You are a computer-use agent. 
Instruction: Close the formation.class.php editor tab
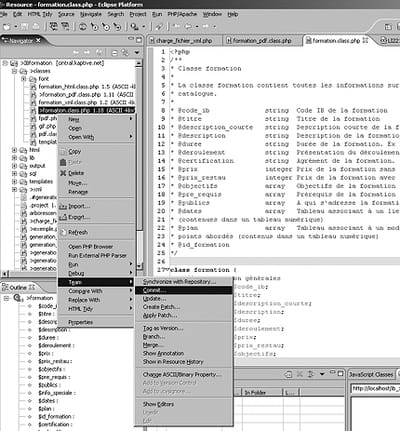[x=365, y=40]
